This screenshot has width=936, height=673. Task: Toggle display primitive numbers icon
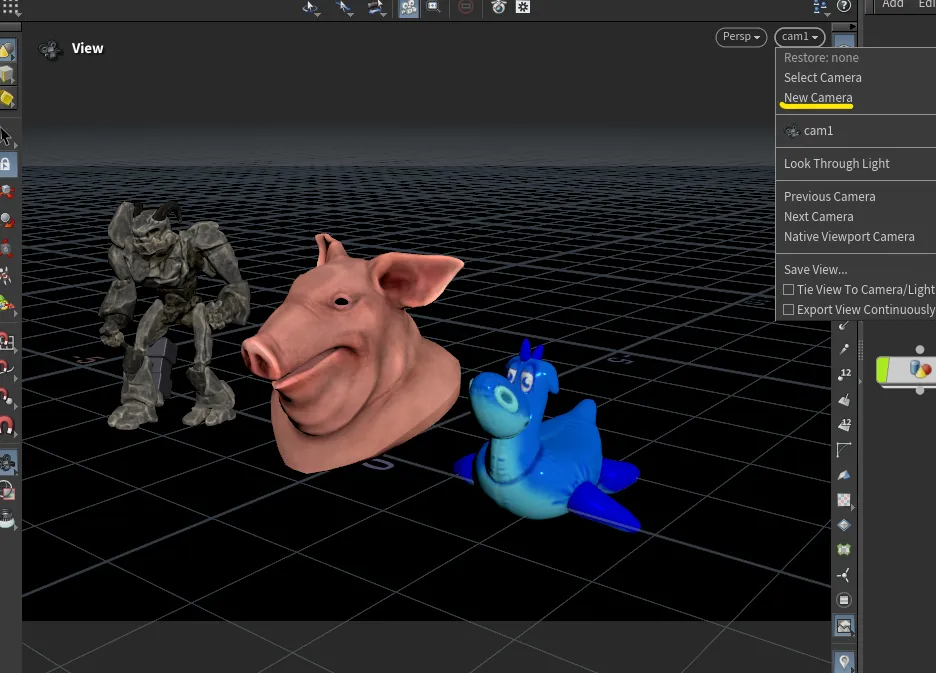click(x=844, y=425)
